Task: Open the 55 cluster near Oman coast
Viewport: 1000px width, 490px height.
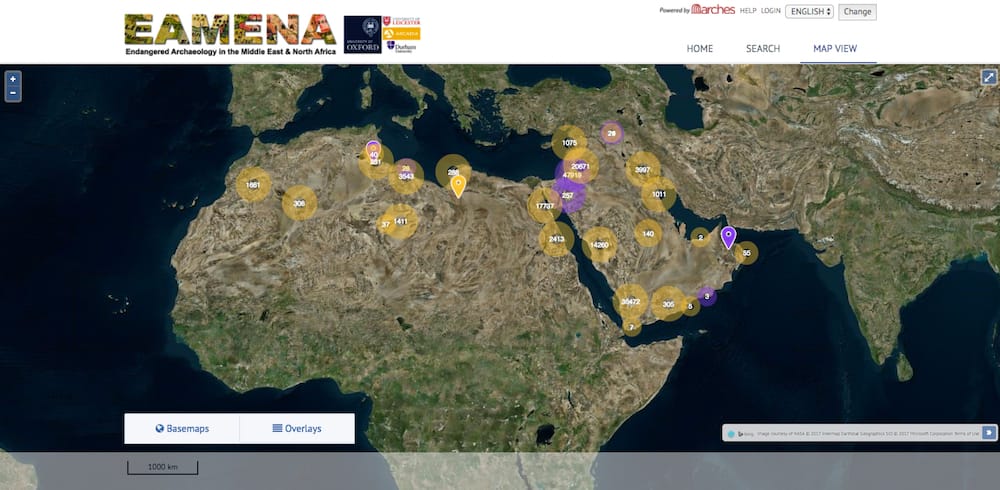Action: coord(746,253)
